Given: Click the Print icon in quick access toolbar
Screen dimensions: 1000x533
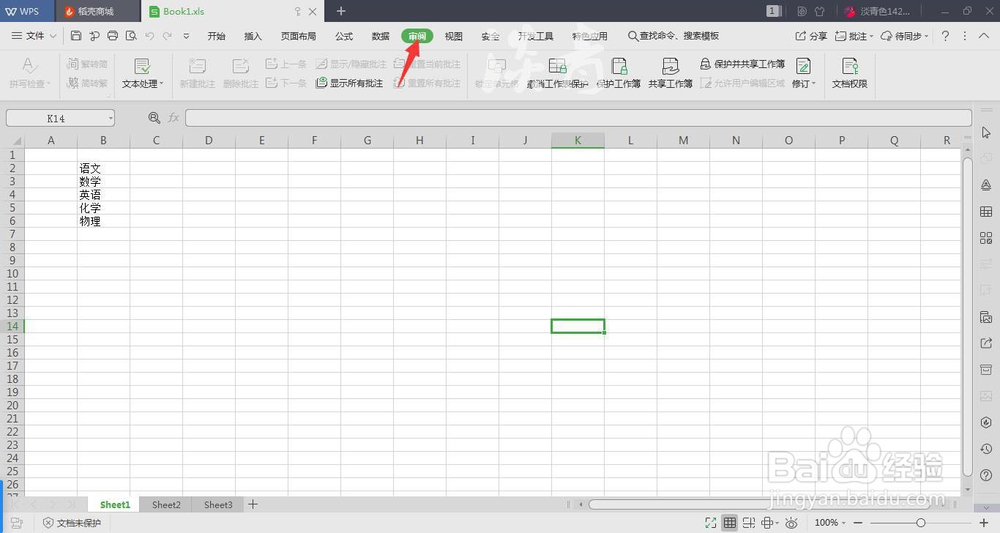Looking at the screenshot, I should [x=112, y=36].
